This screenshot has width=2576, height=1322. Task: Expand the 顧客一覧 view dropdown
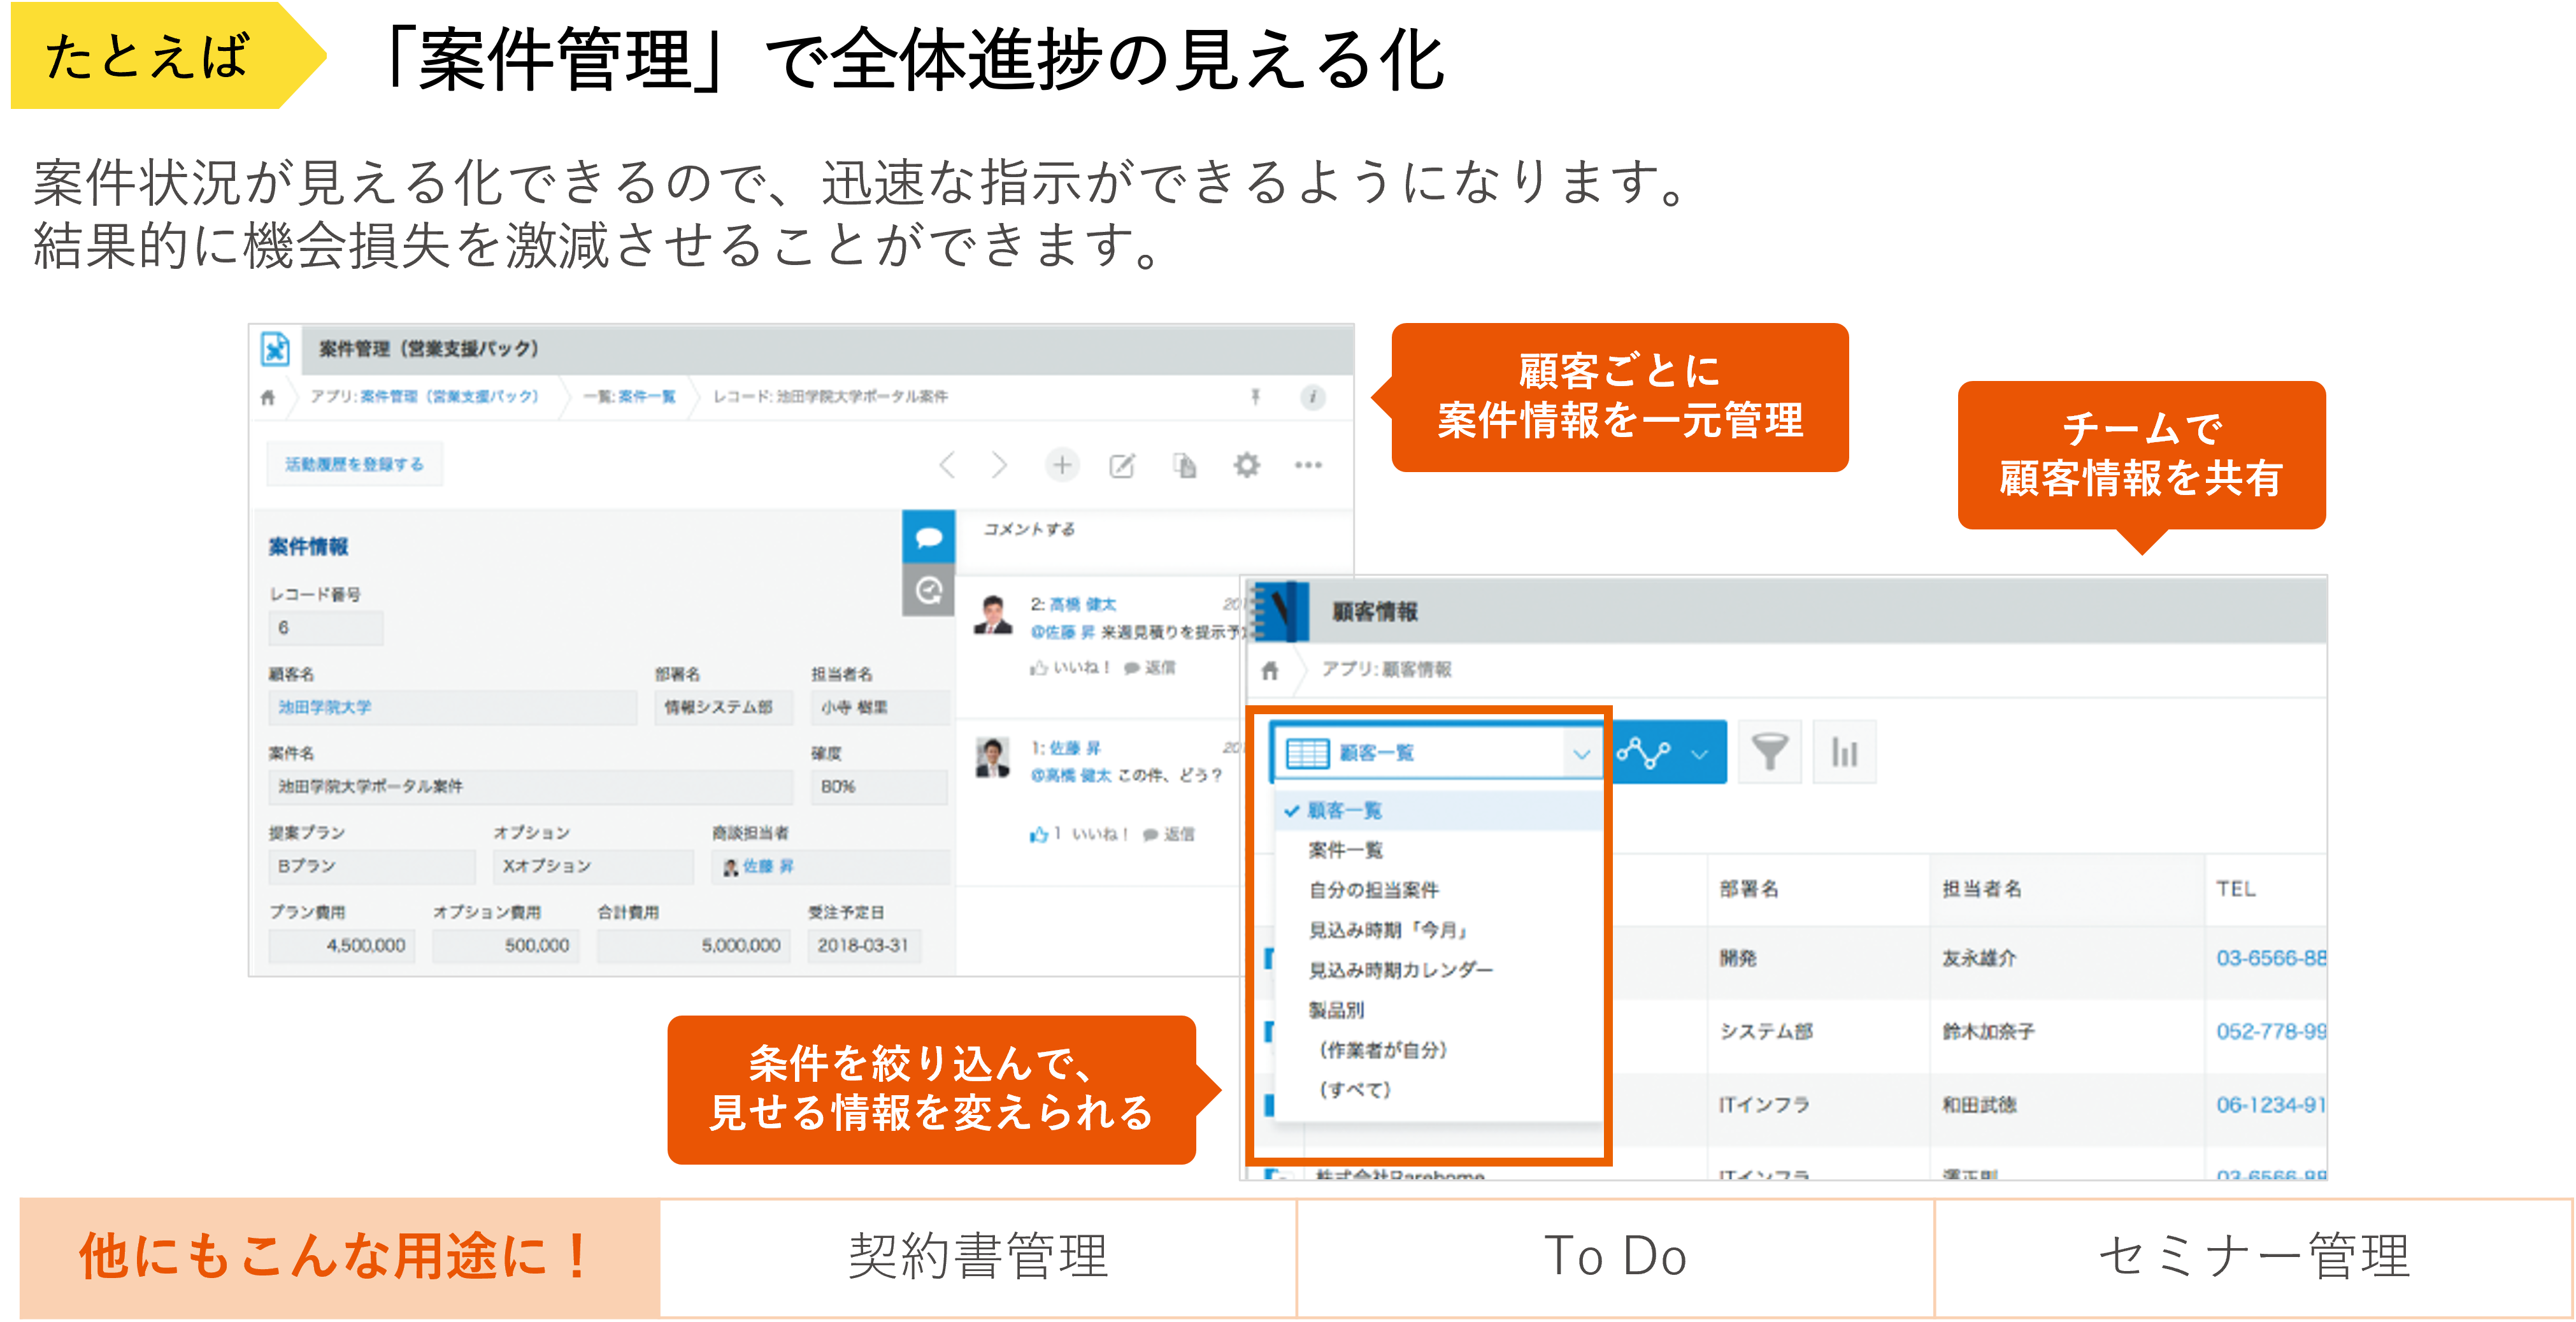point(1581,753)
